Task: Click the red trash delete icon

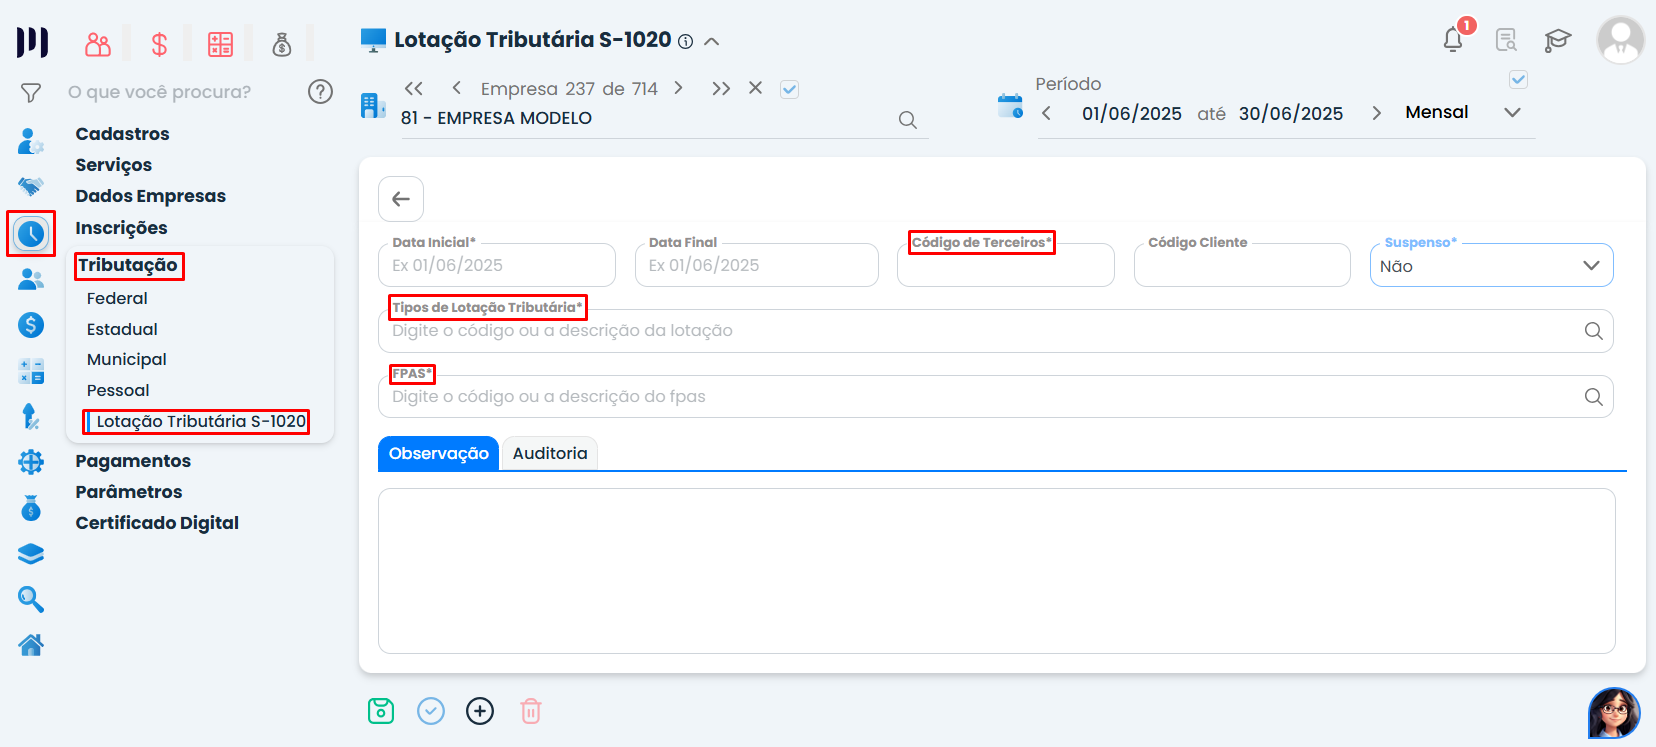Action: click(x=531, y=711)
